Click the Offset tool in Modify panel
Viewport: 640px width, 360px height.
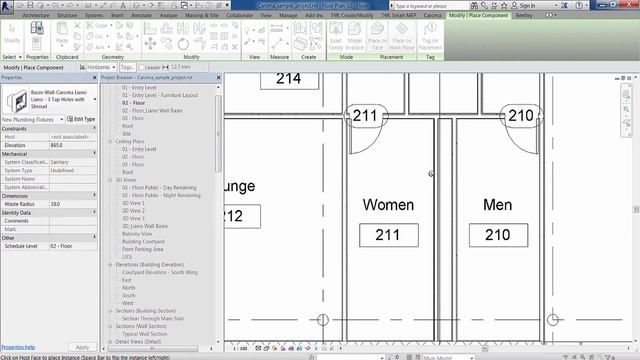(x=167, y=28)
